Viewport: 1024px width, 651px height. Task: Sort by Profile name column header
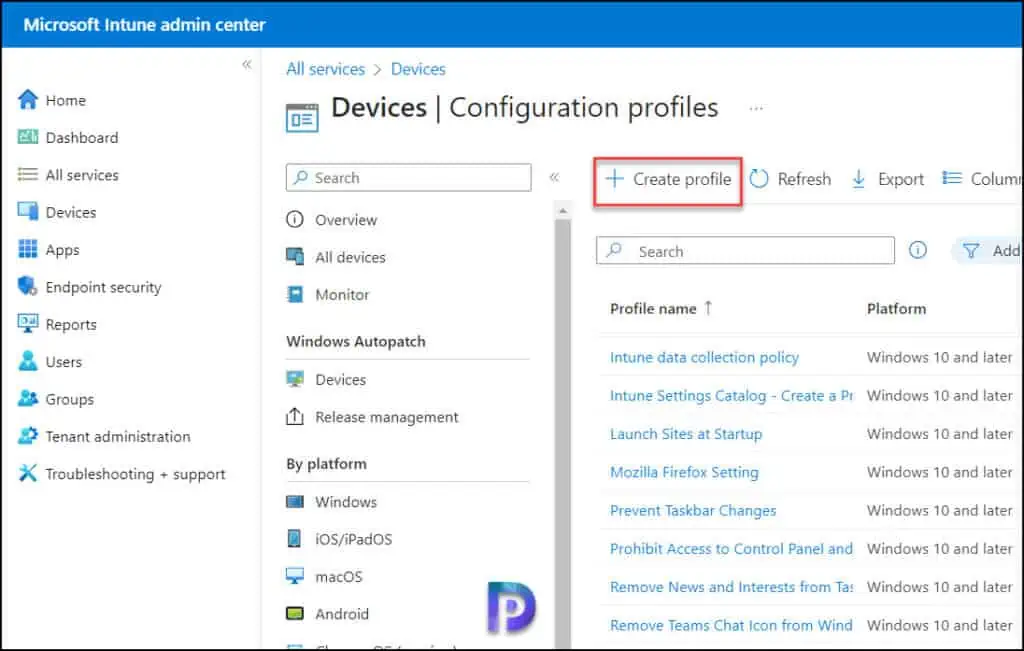pos(660,309)
